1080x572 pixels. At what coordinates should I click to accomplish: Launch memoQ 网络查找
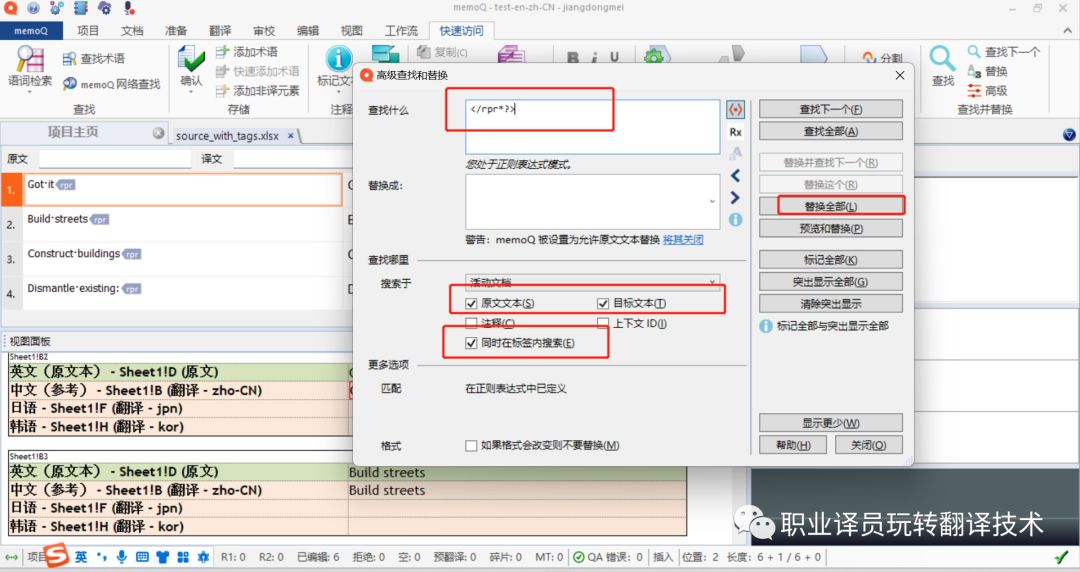tap(112, 84)
